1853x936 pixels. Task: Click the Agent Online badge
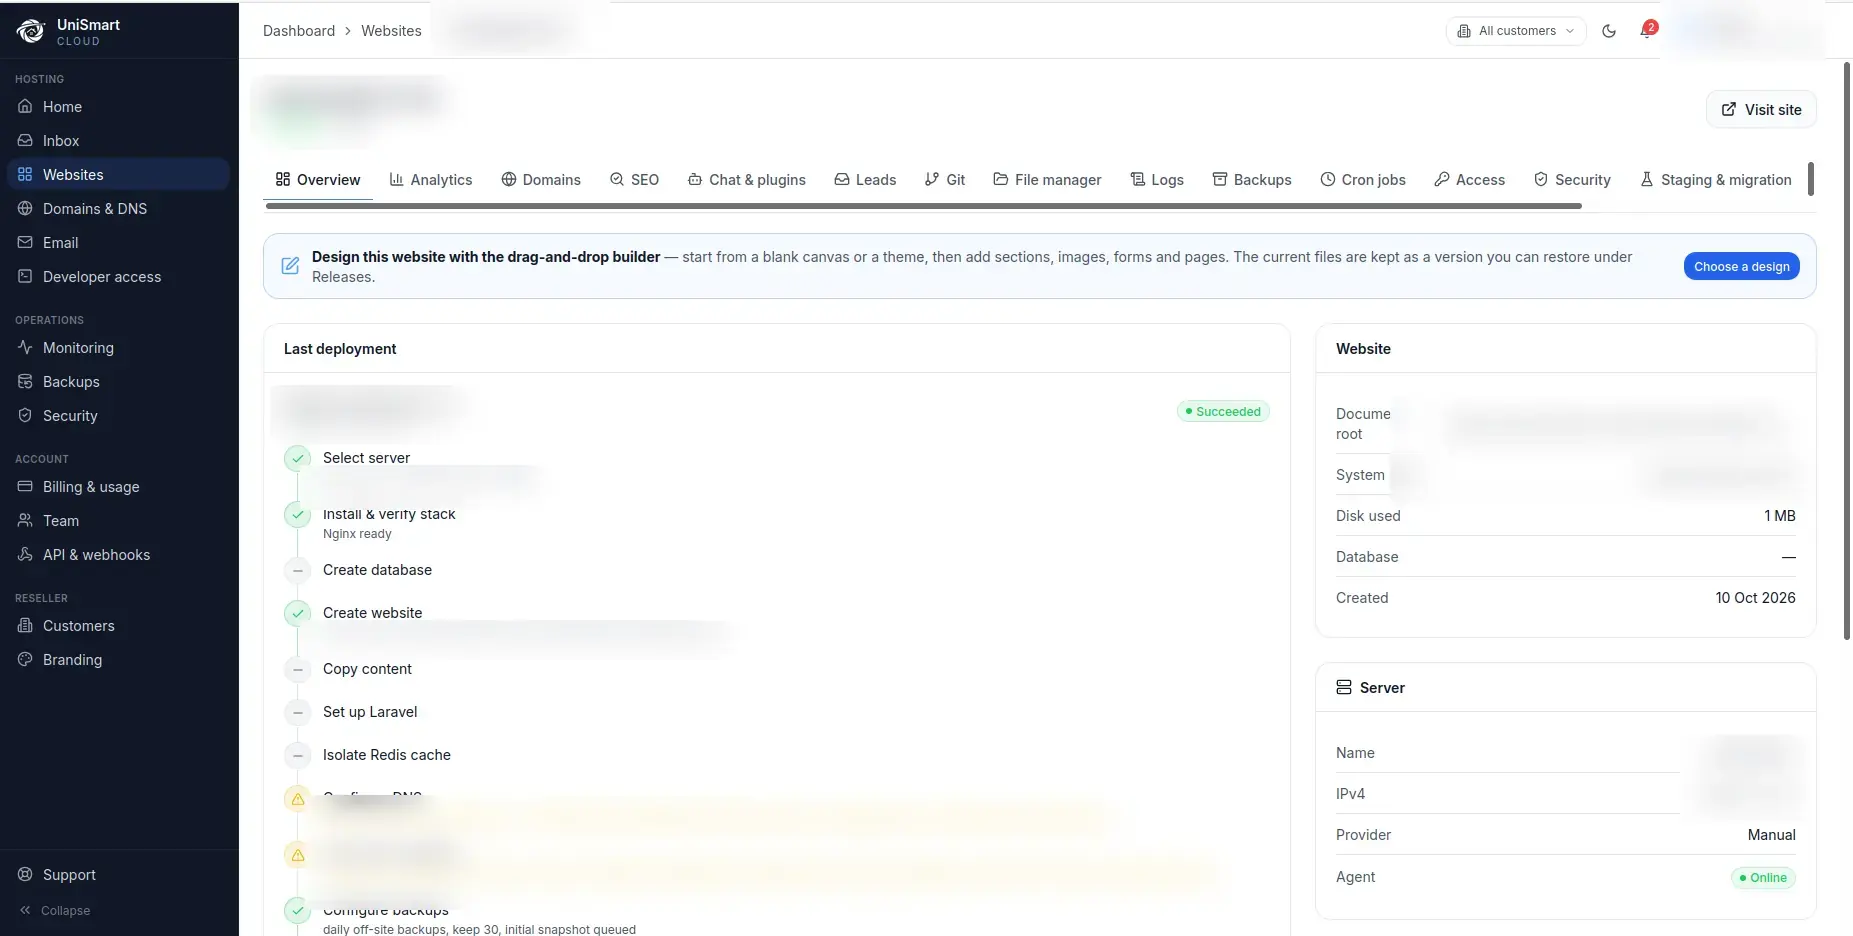(1763, 878)
